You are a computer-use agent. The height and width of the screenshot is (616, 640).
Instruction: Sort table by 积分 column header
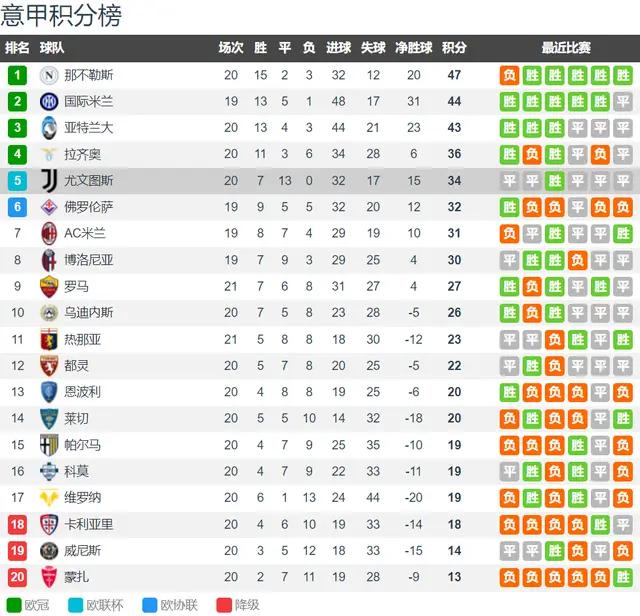pyautogui.click(x=453, y=47)
